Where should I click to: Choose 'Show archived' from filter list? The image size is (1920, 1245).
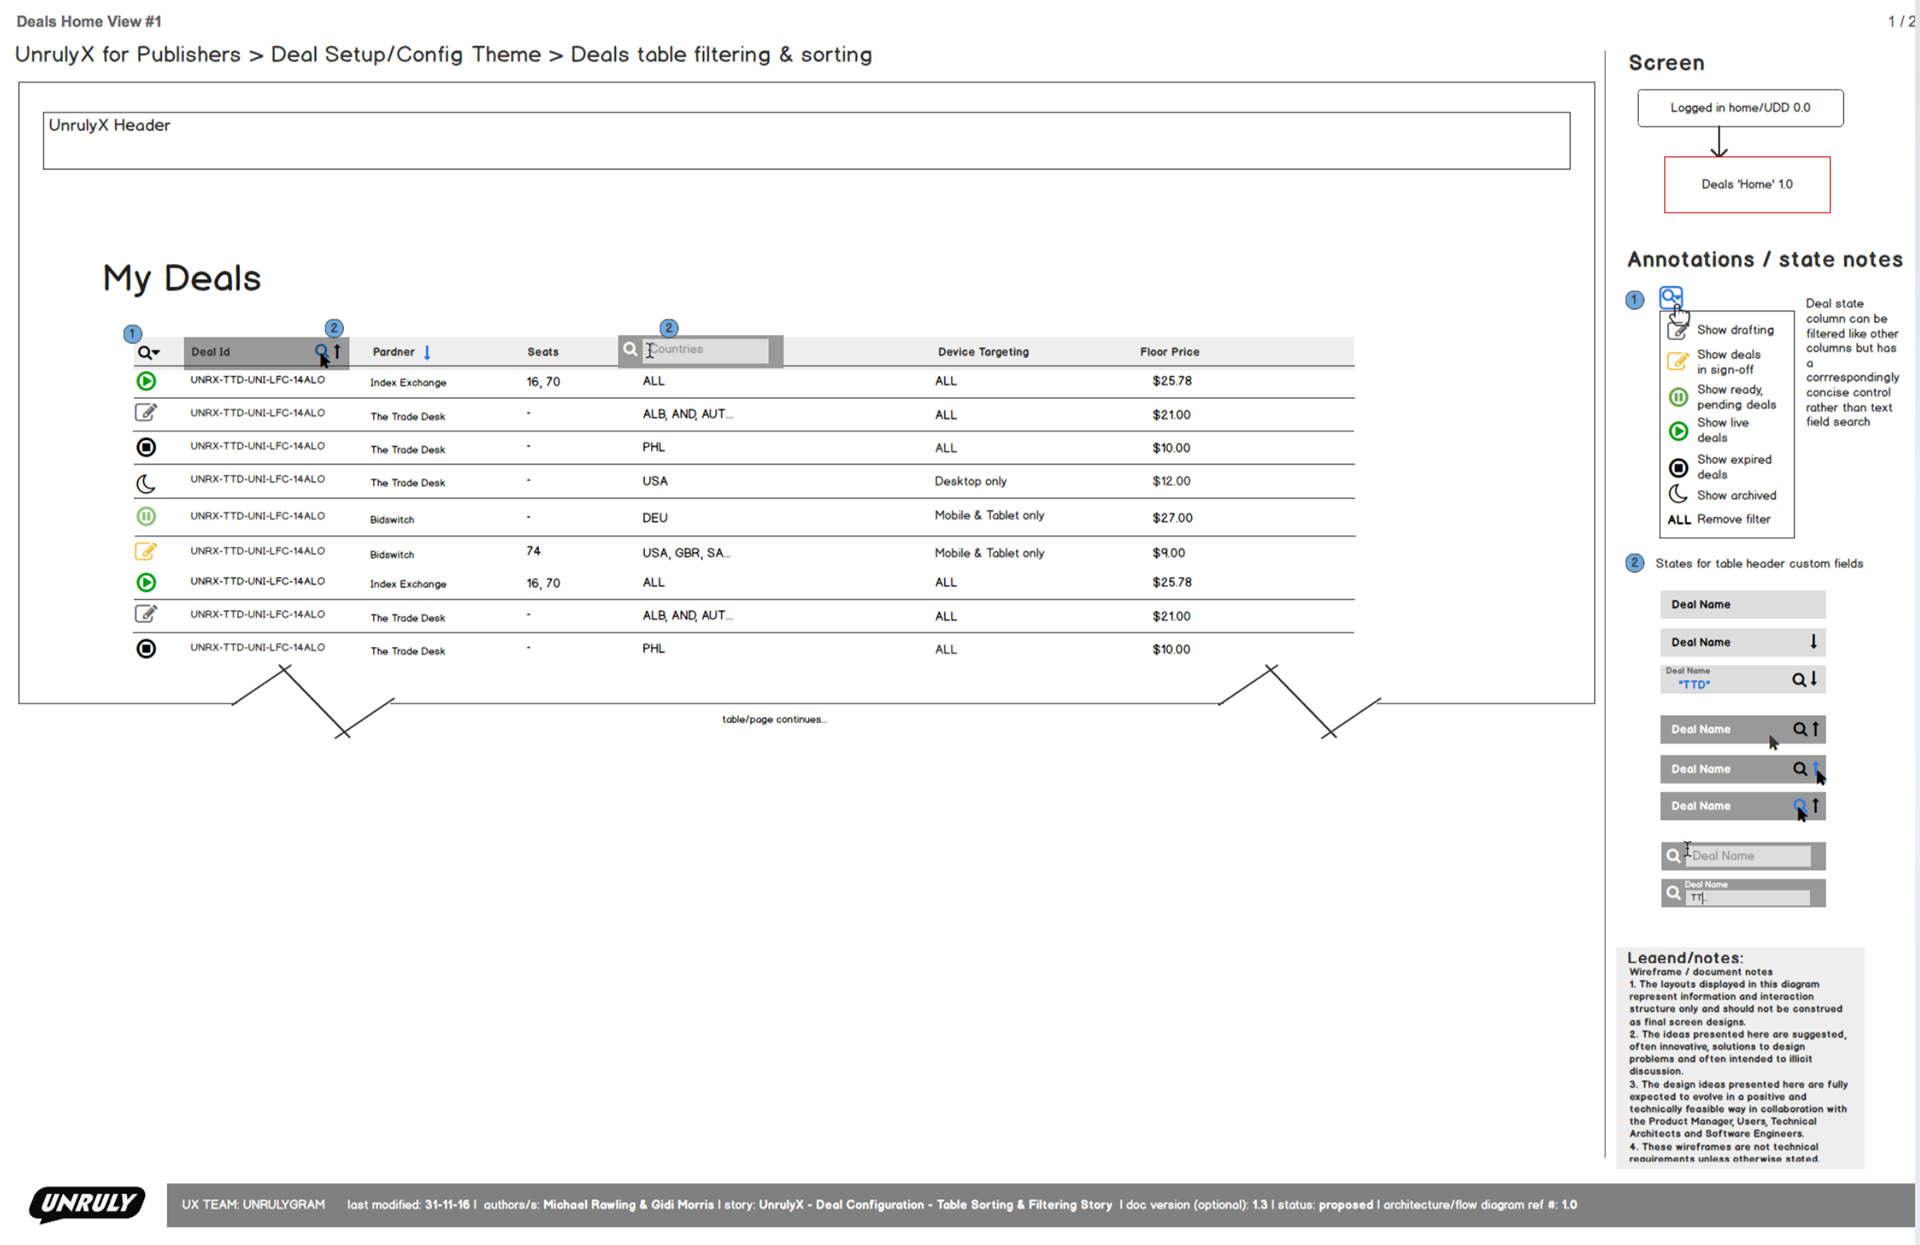1735,496
